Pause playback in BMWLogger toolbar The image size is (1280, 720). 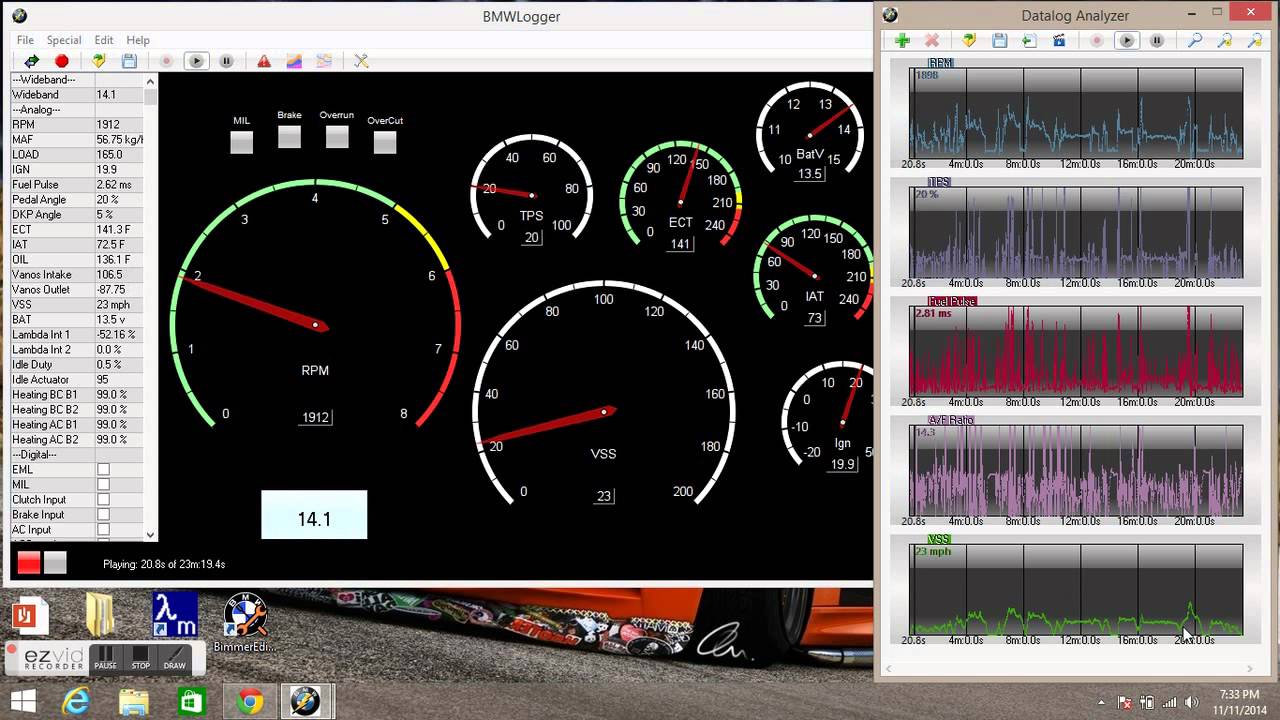(226, 61)
